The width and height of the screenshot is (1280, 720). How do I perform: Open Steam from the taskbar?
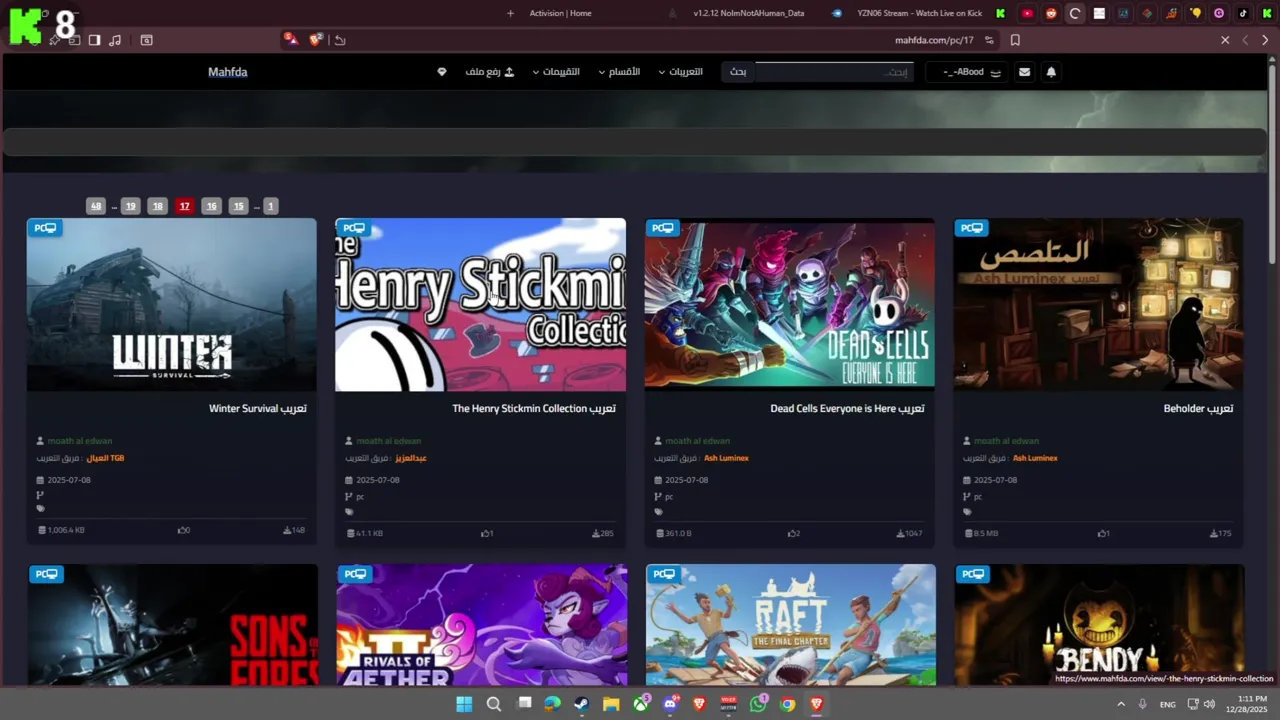pos(581,704)
